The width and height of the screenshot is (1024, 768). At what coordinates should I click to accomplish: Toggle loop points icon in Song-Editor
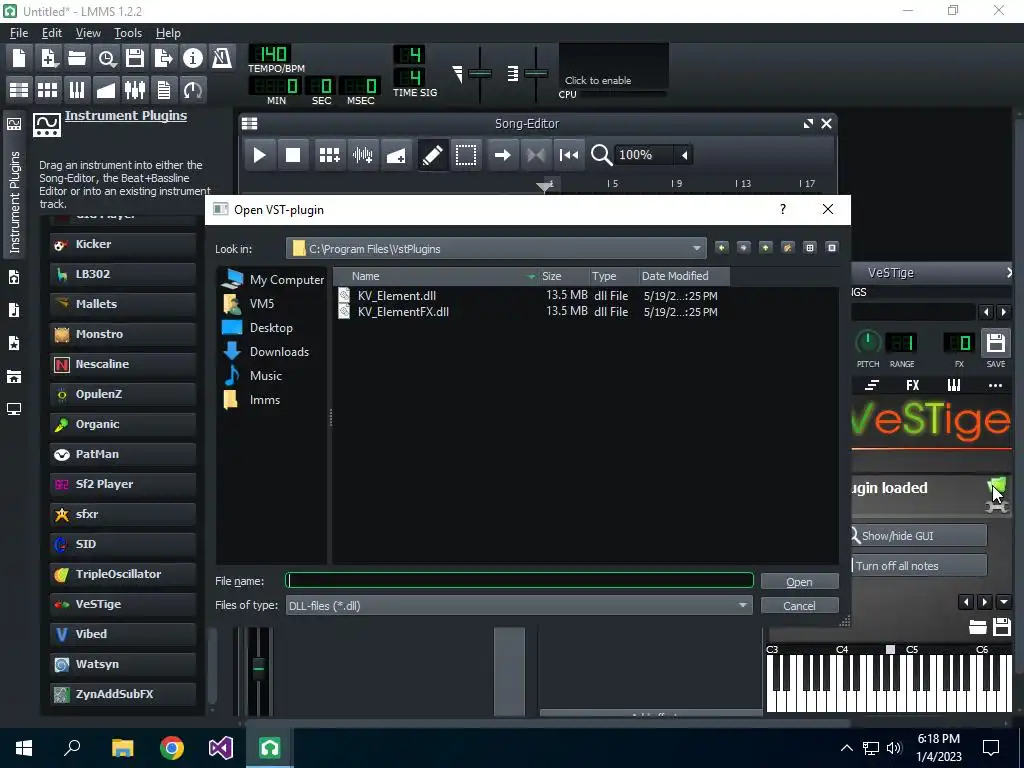coord(536,155)
